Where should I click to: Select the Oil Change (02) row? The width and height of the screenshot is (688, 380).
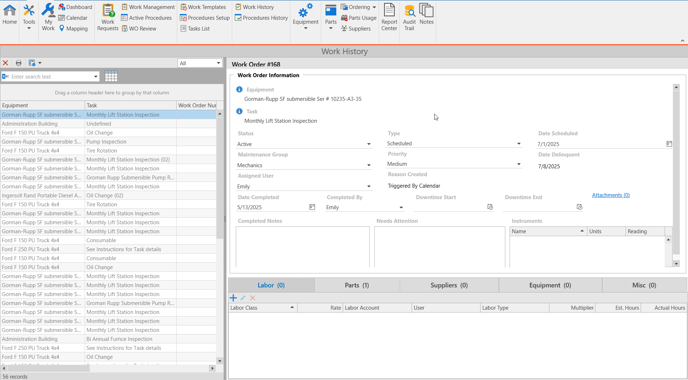(x=108, y=196)
